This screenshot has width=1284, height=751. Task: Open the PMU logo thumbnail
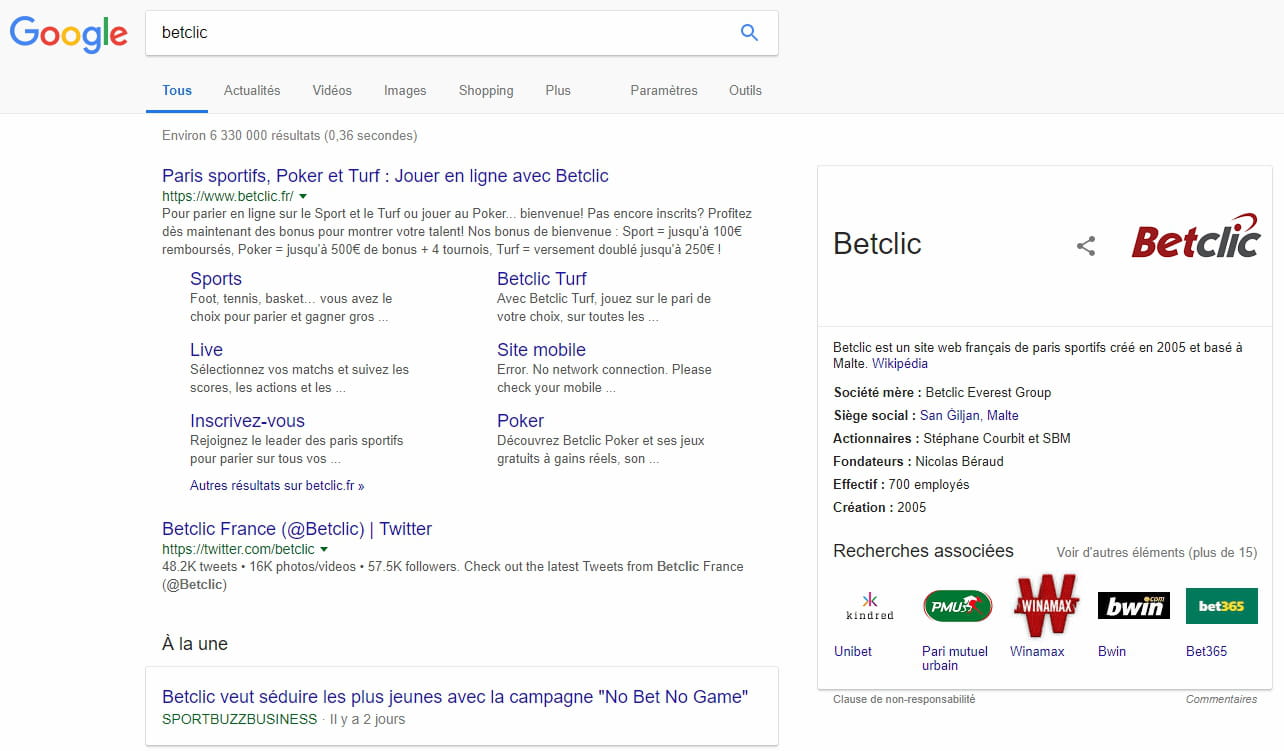pyautogui.click(x=957, y=606)
